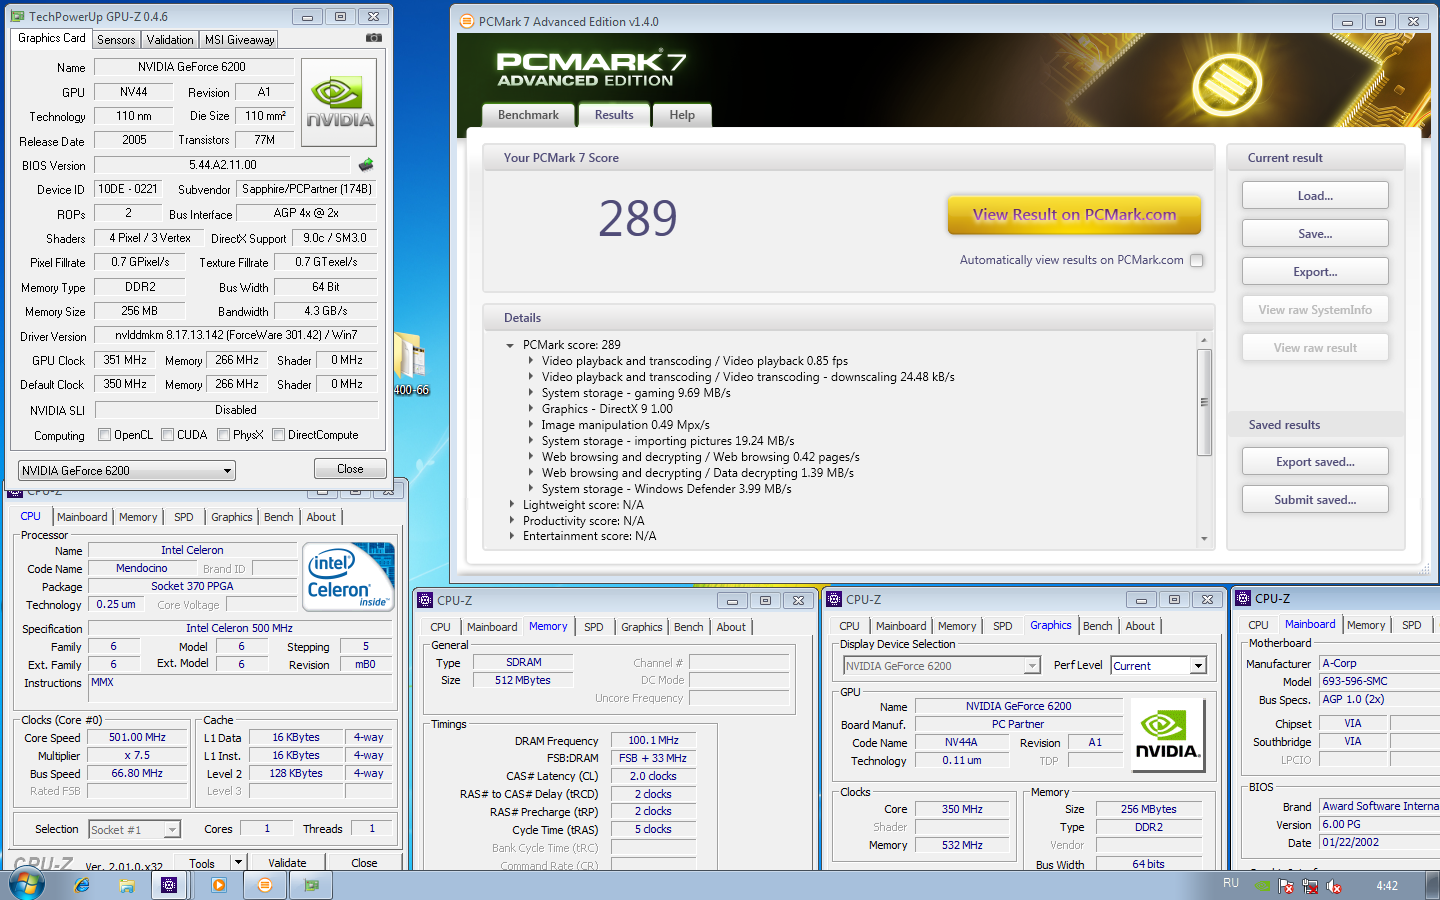Viewport: 1440px width, 900px height.
Task: Open the NVIDIA GeForce 6200 dropdown in GPU-Z
Action: click(x=127, y=470)
